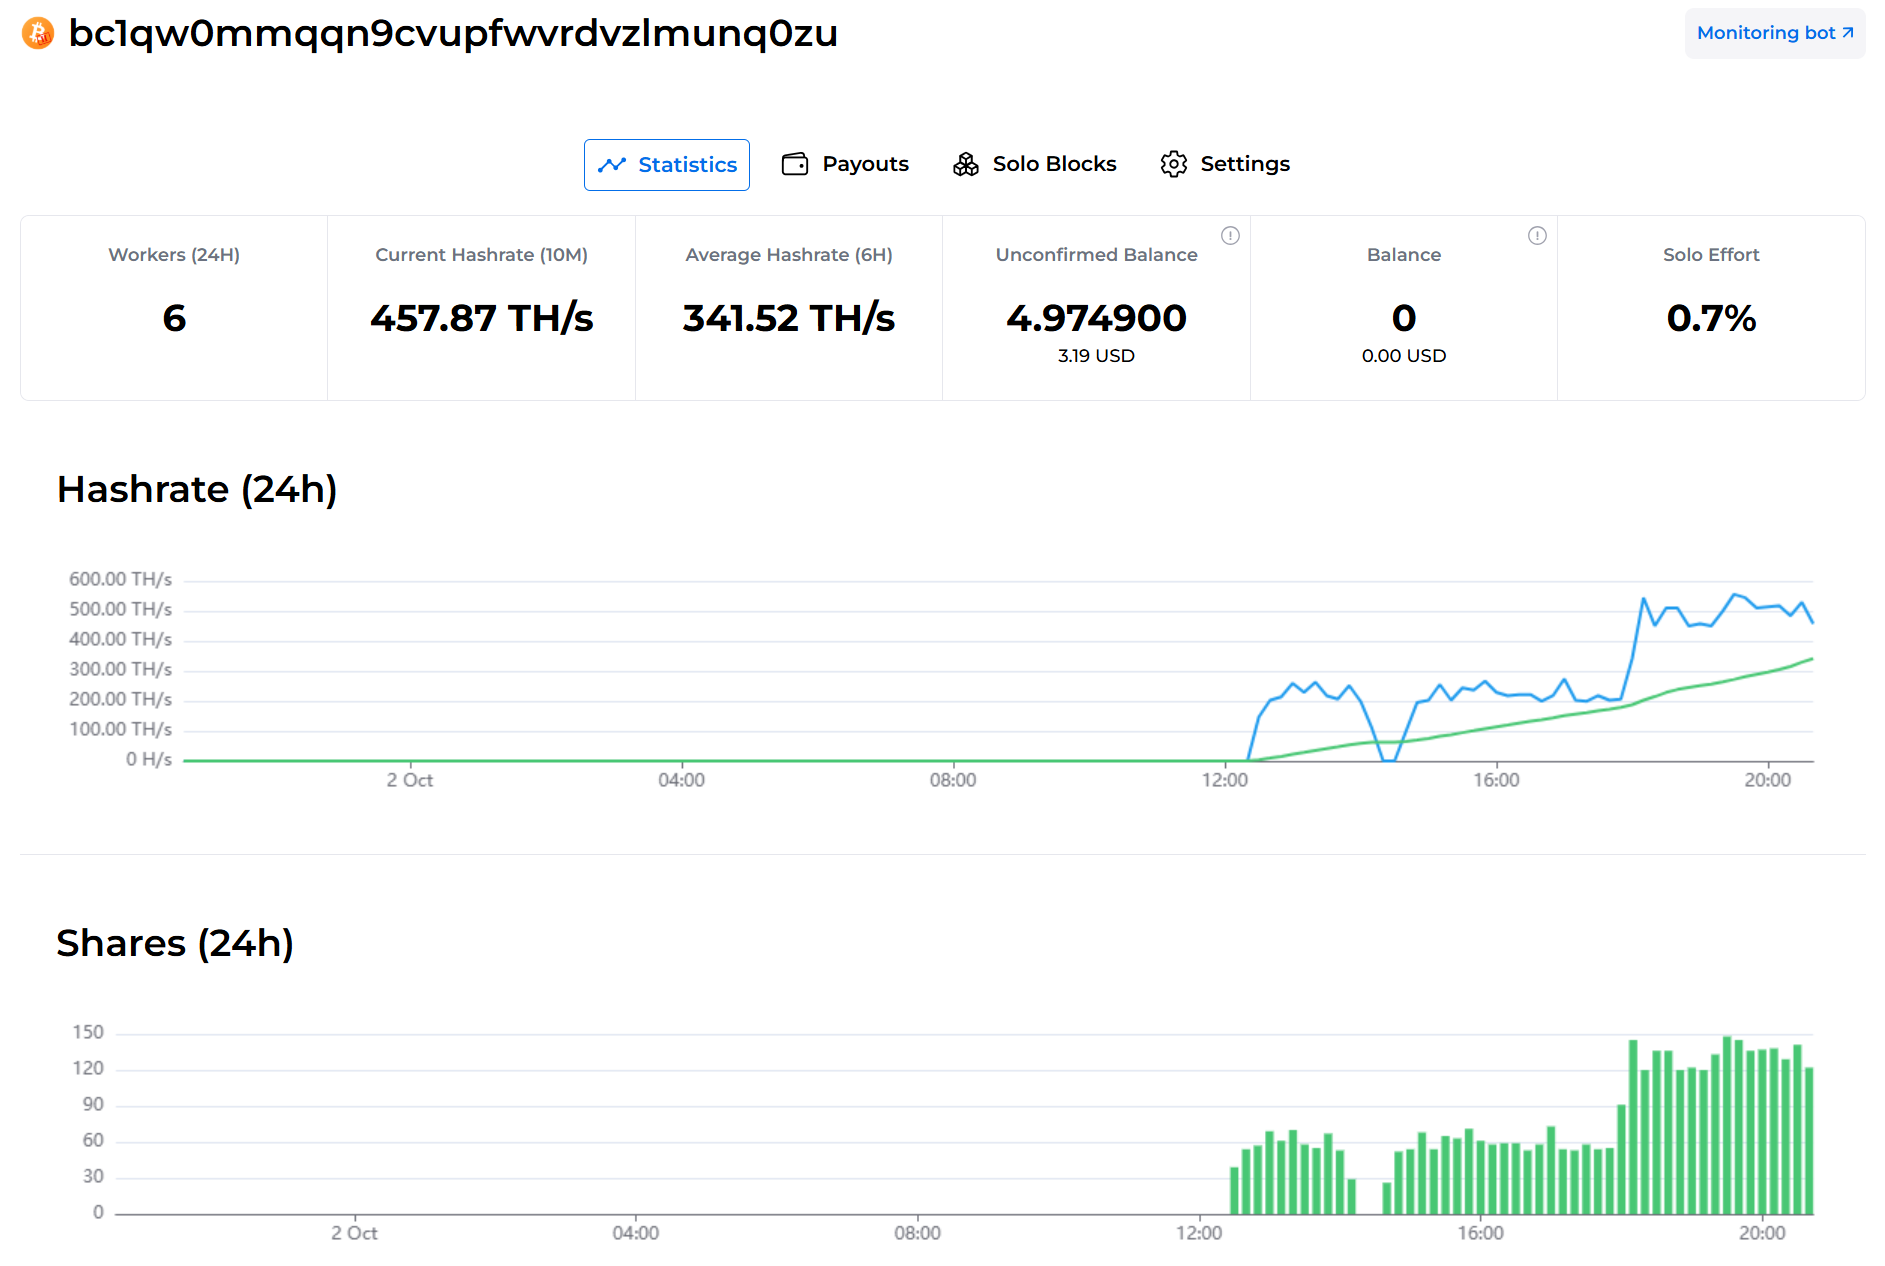Click the info icon on Unconfirmed Balance
Viewport: 1885px width, 1266px height.
coord(1230,236)
